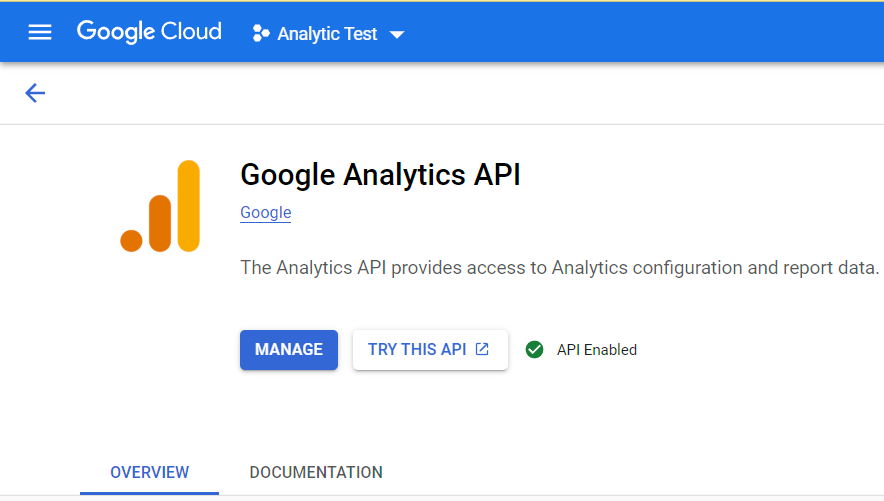This screenshot has width=884, height=501.
Task: Click the orange dot in Analytics logo
Action: (131, 240)
